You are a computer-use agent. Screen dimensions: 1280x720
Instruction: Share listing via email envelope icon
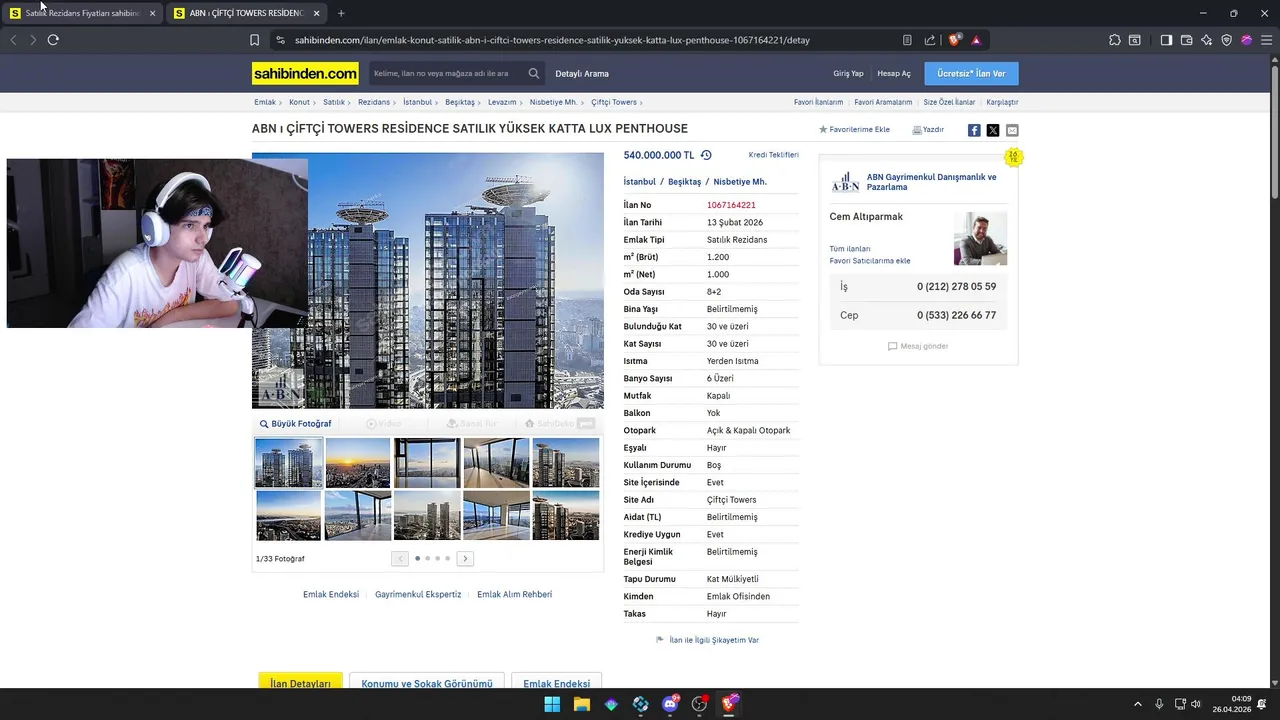click(x=1012, y=130)
